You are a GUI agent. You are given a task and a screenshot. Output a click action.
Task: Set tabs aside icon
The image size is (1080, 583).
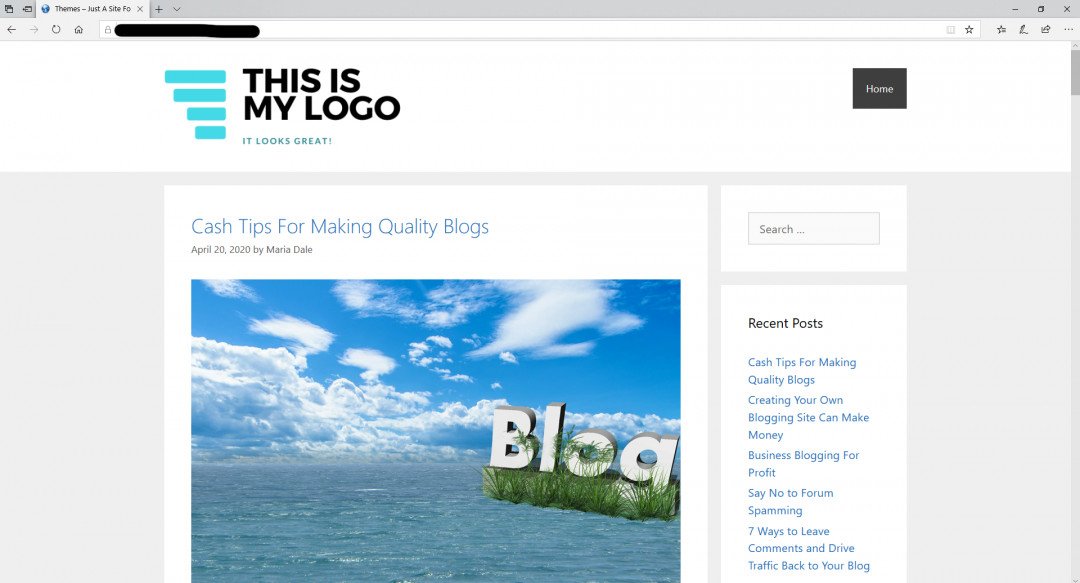click(x=27, y=9)
